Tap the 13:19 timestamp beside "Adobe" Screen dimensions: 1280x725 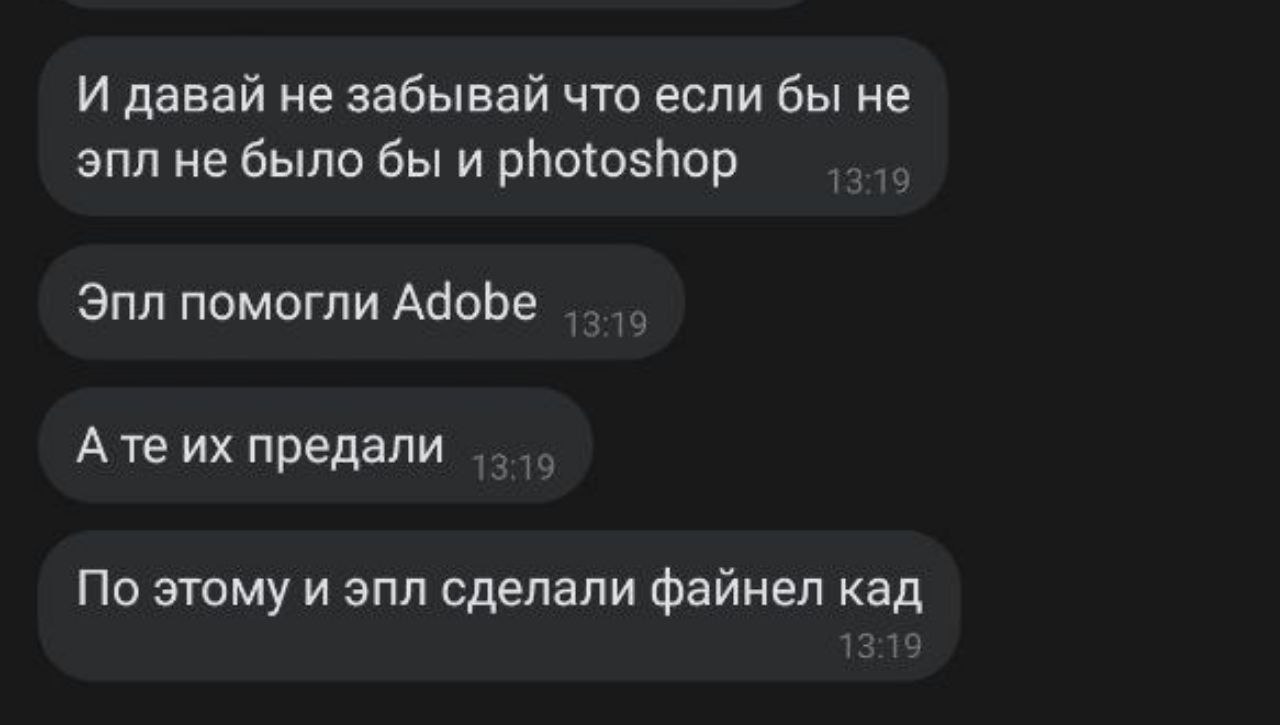pos(606,324)
